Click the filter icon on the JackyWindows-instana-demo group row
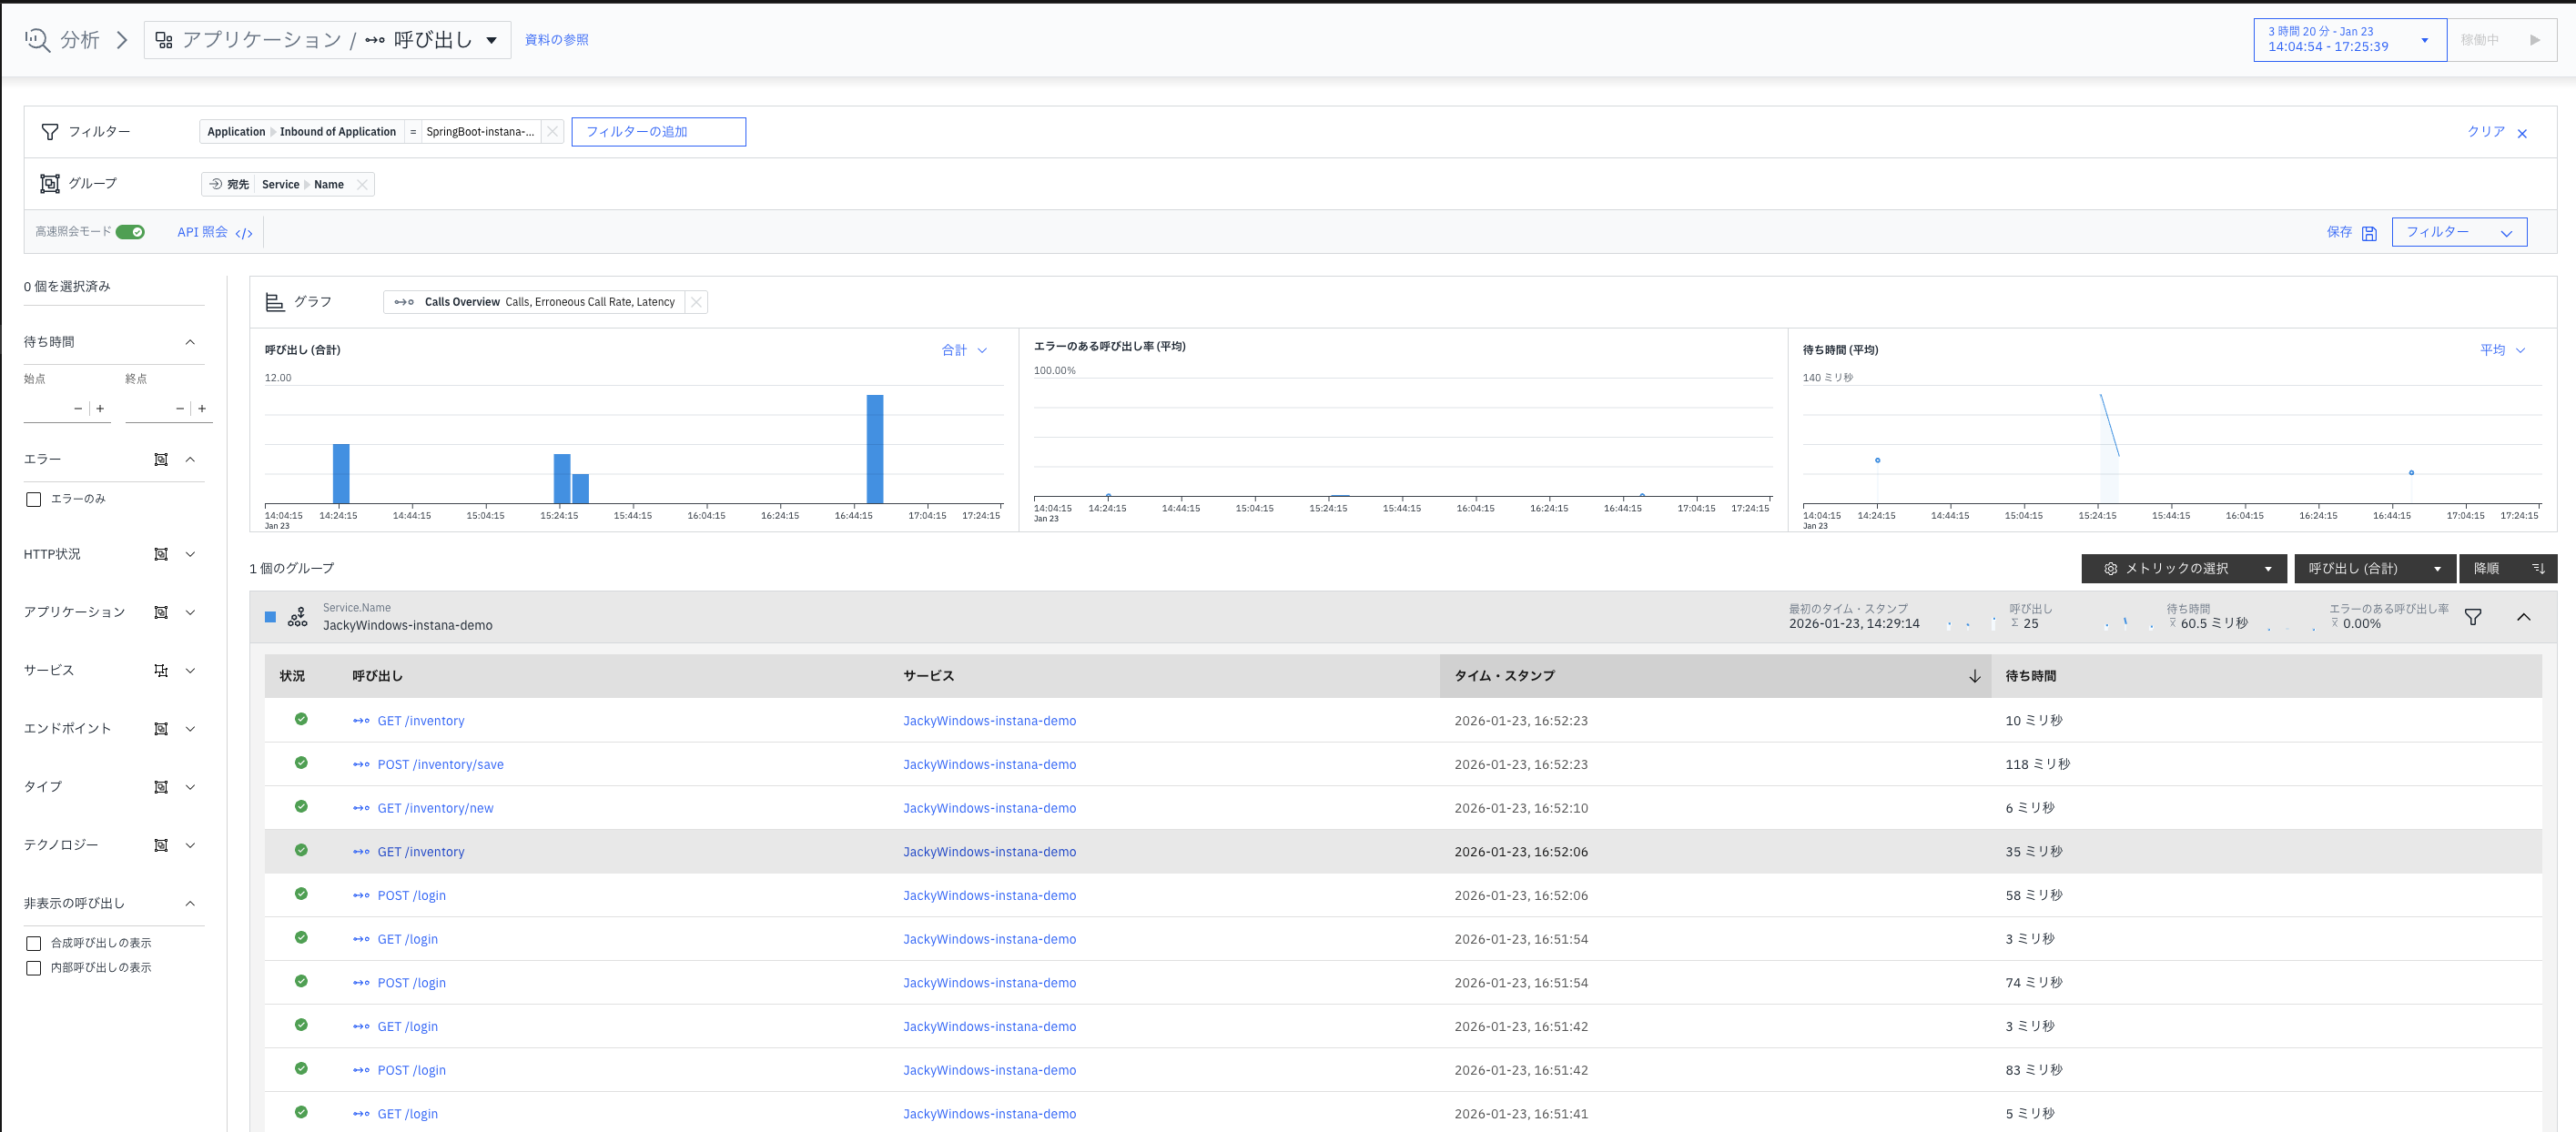Screen dimensions: 2576x1132 (2473, 617)
